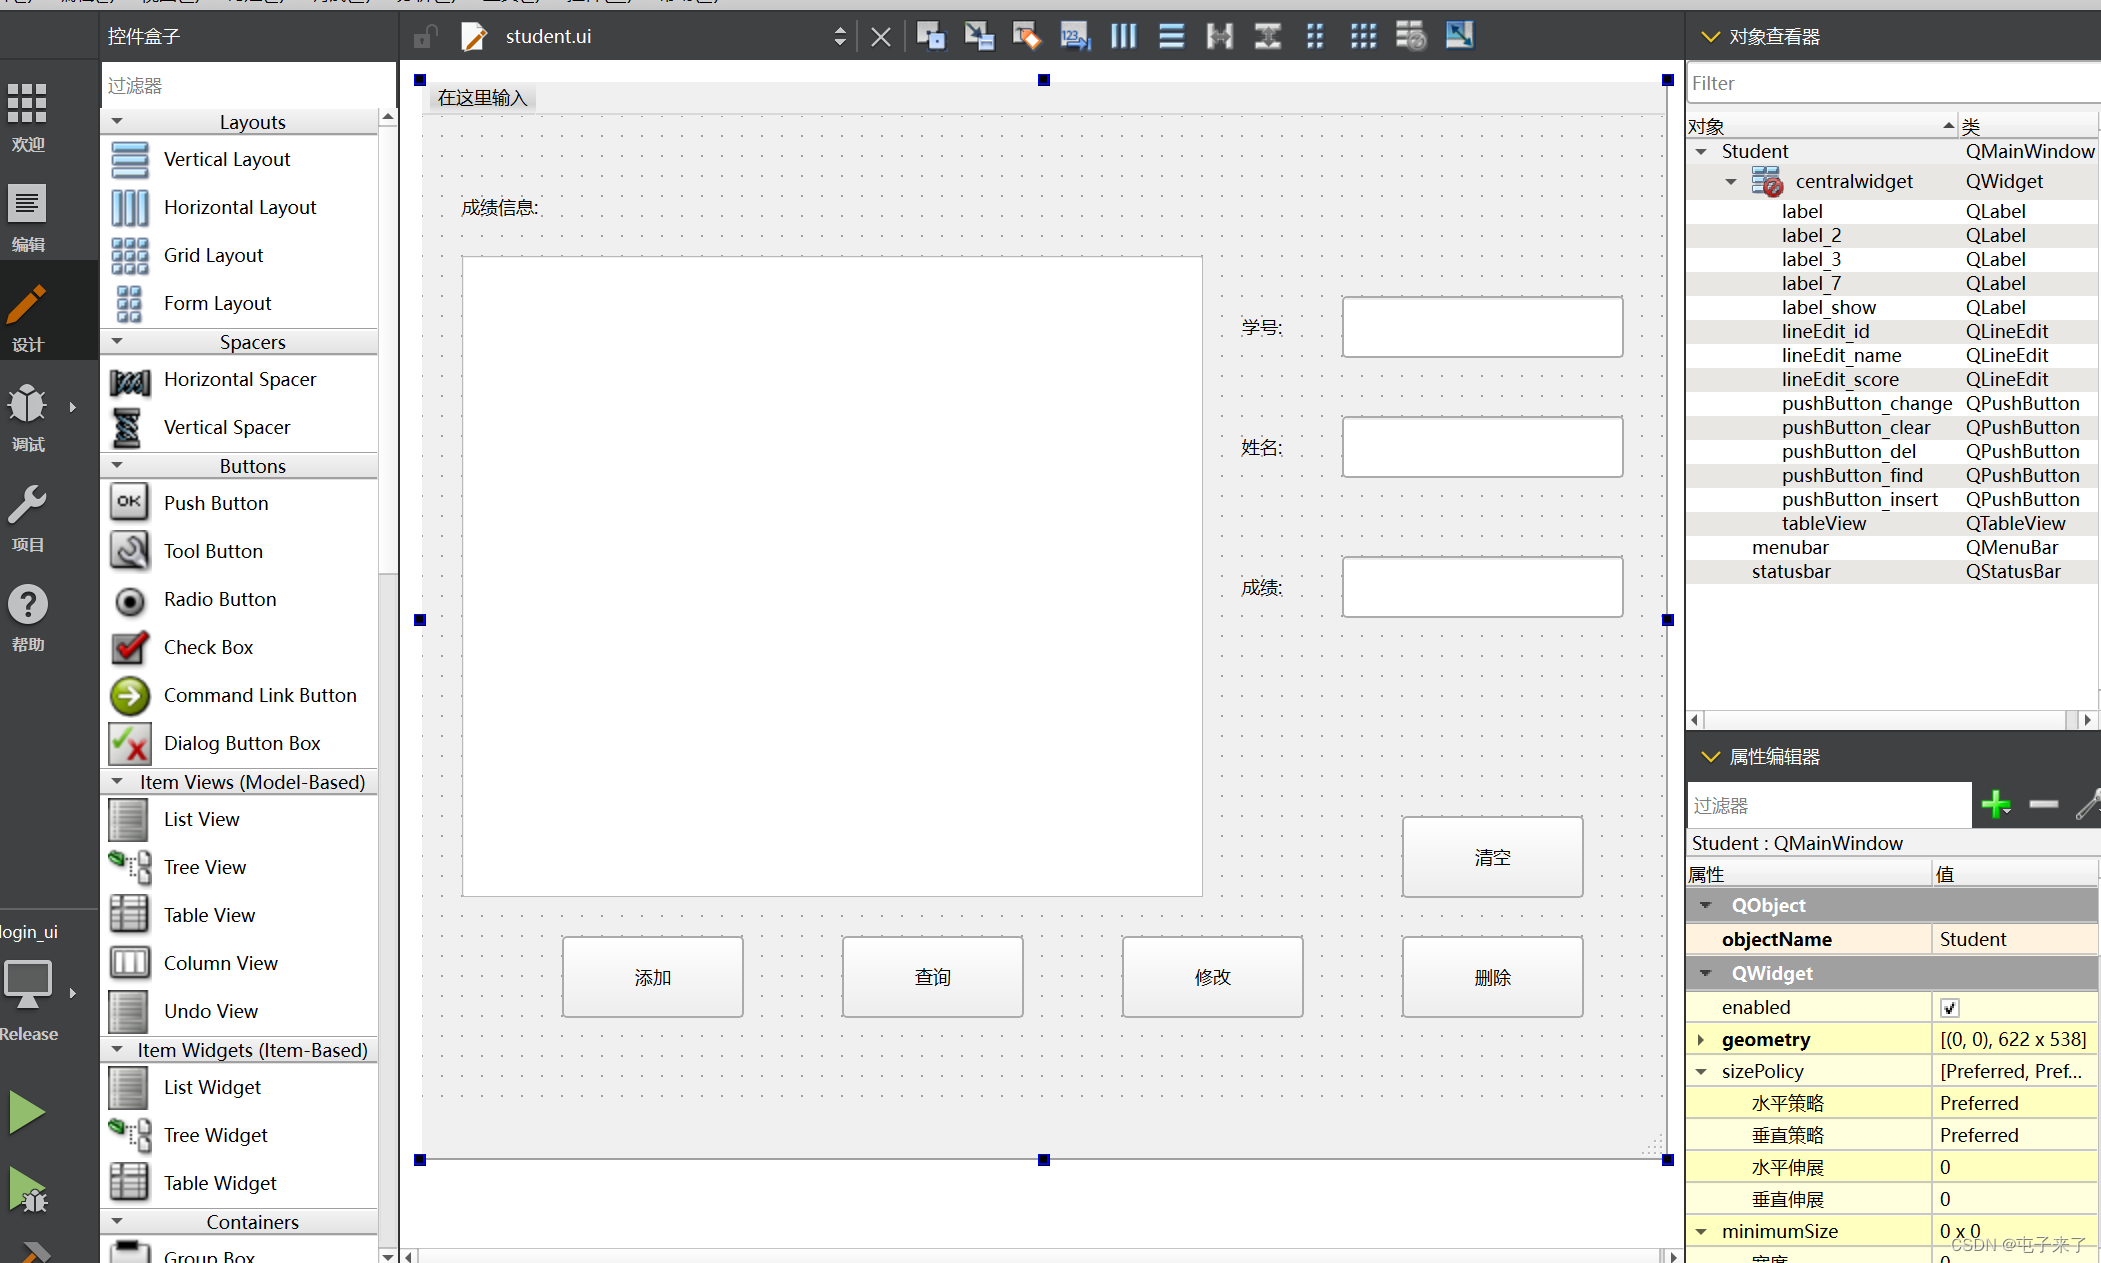Click the break layout toolbar icon

(x=1411, y=37)
